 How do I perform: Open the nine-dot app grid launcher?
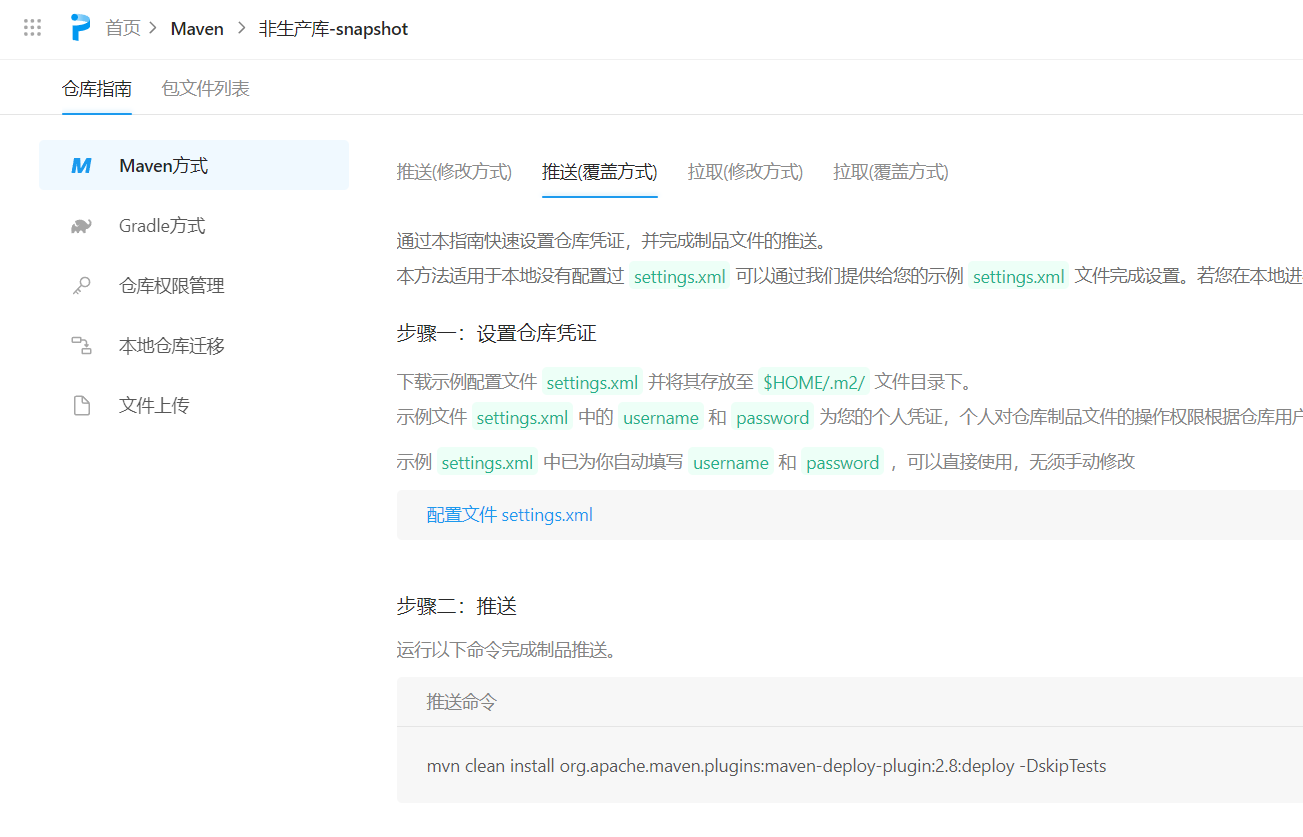point(32,28)
